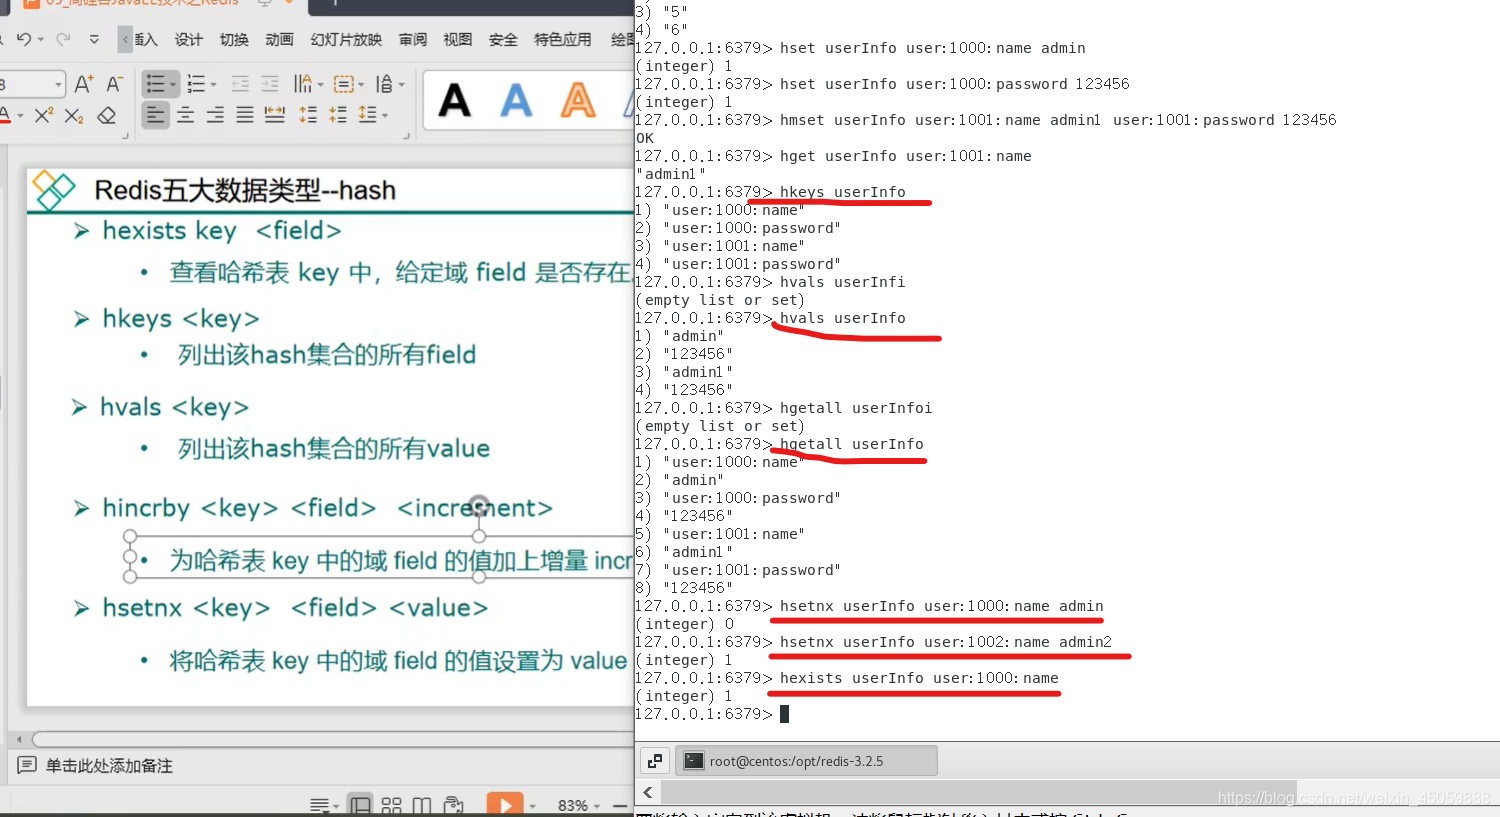Decrease font size with A- icon
This screenshot has height=817, width=1500.
[115, 84]
